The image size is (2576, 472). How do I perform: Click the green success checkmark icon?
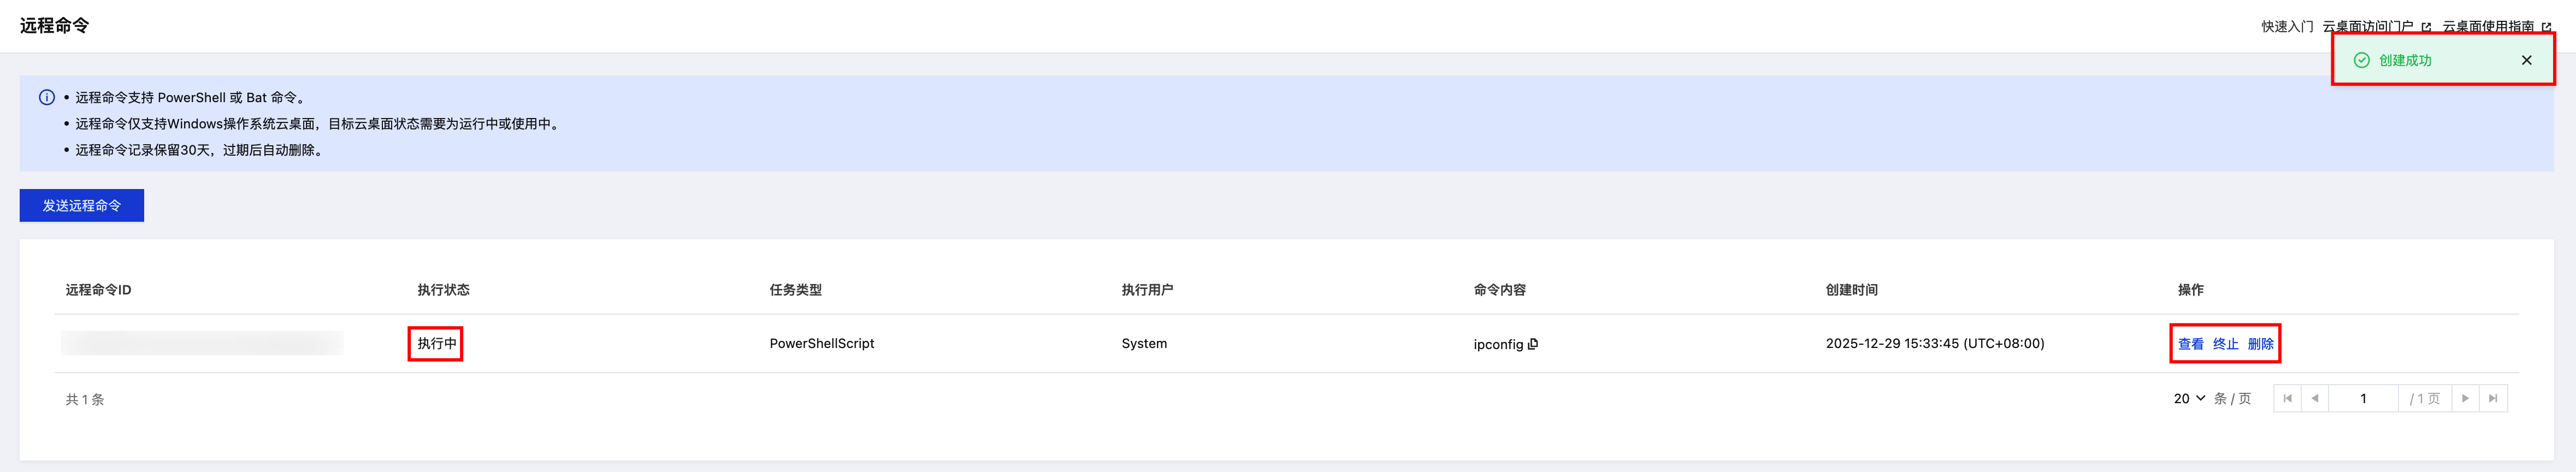click(x=2361, y=60)
